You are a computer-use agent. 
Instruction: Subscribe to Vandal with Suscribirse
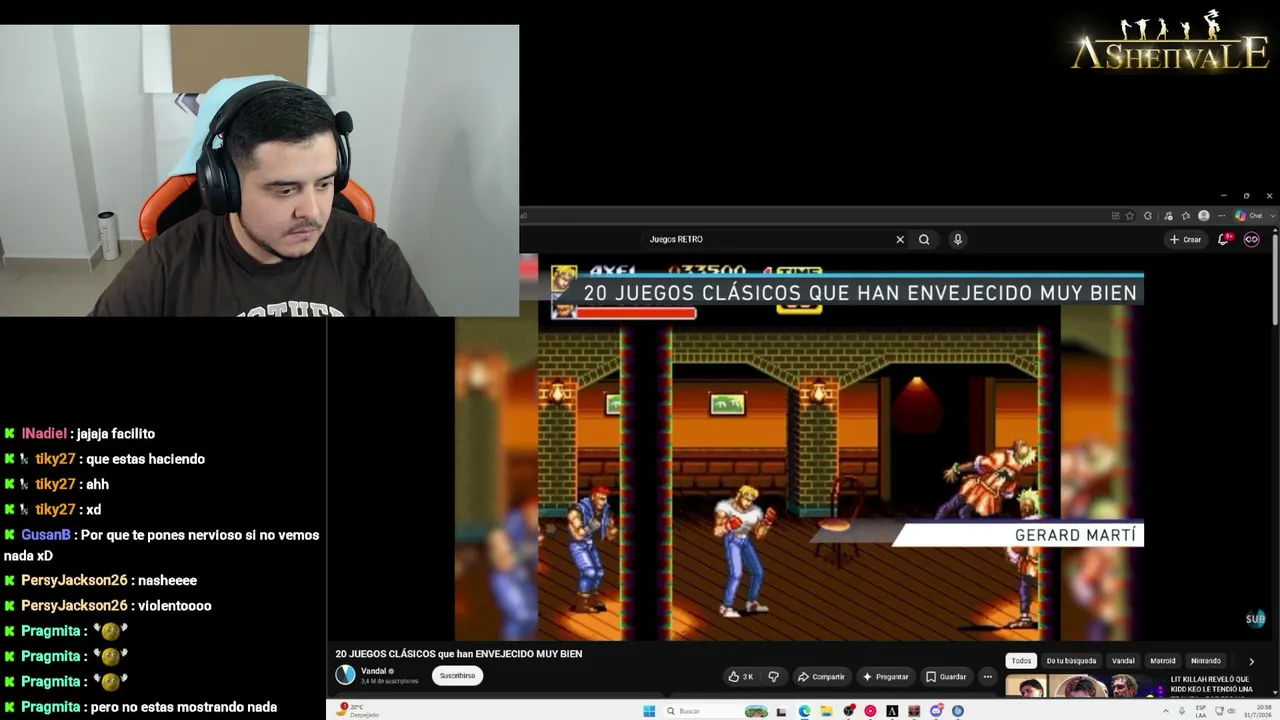pos(457,676)
